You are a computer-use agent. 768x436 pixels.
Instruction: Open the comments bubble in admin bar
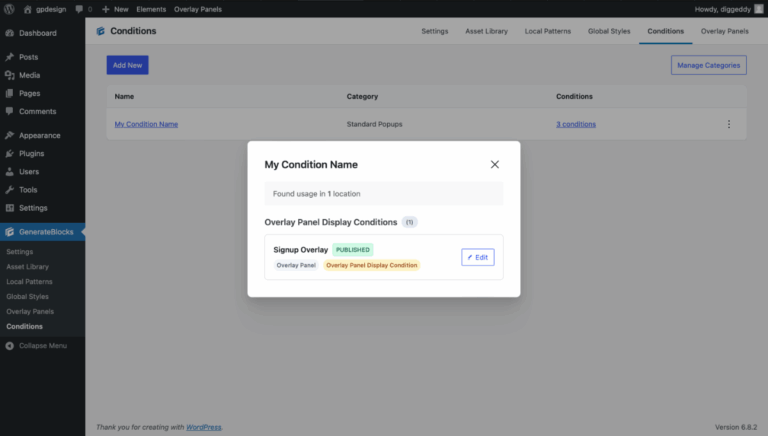pos(83,9)
